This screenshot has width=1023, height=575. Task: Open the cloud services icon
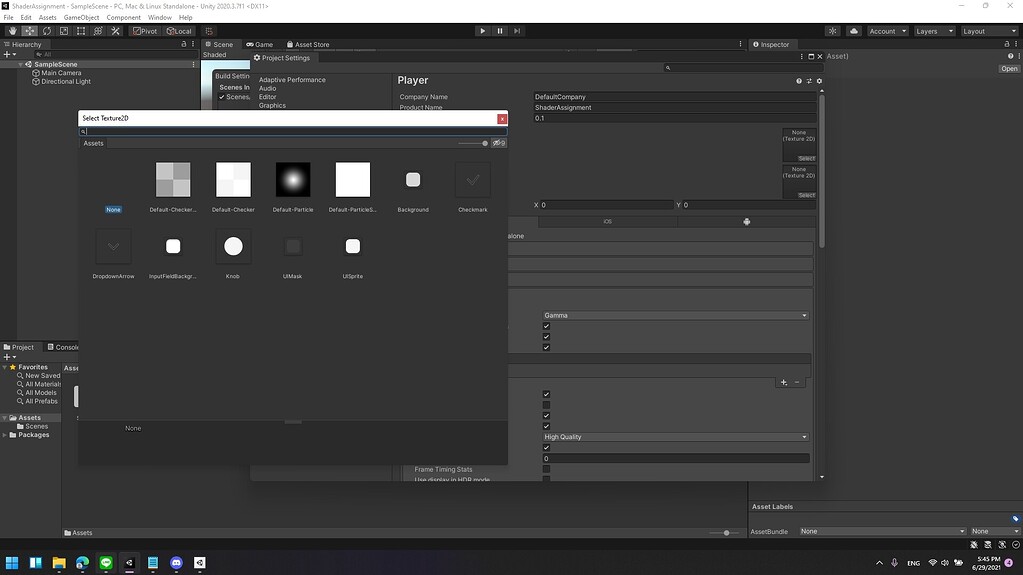tap(854, 31)
